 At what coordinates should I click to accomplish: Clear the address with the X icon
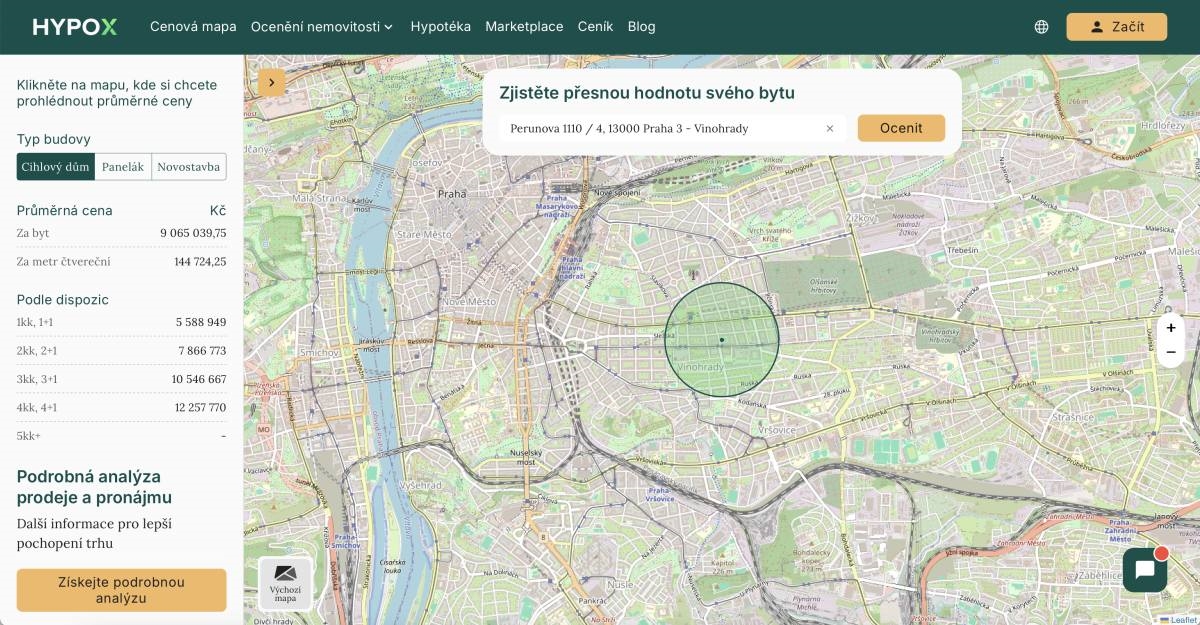click(830, 128)
